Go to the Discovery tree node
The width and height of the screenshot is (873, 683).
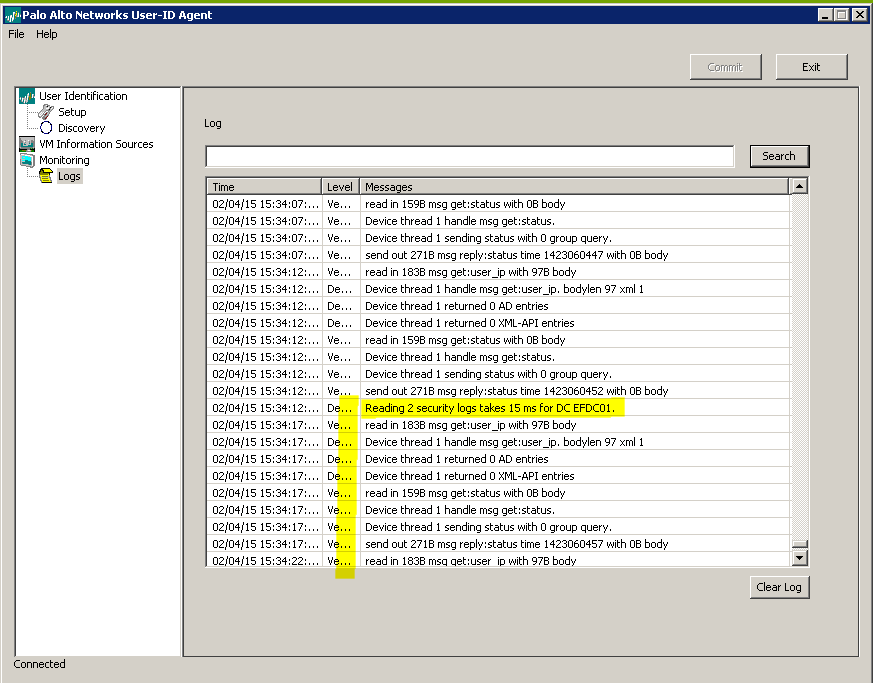click(x=81, y=128)
